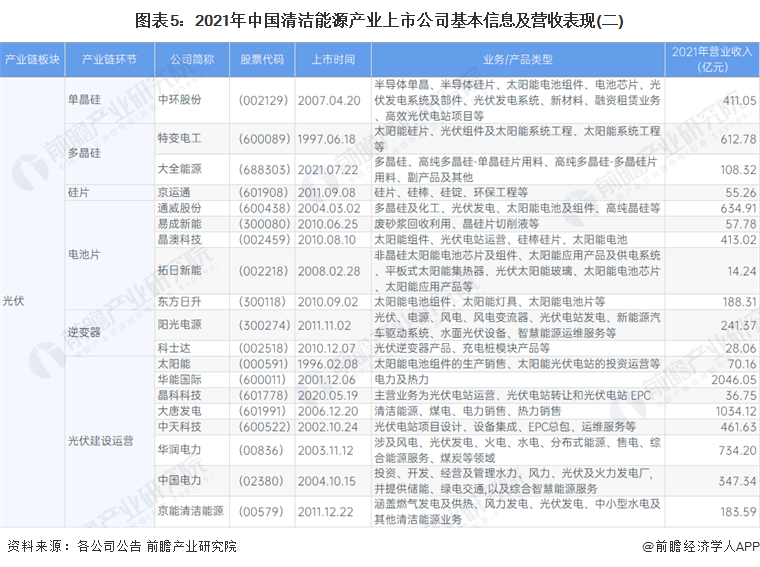The width and height of the screenshot is (760, 567).
Task: Select the 京能清洁能源 company cell
Action: 190,511
